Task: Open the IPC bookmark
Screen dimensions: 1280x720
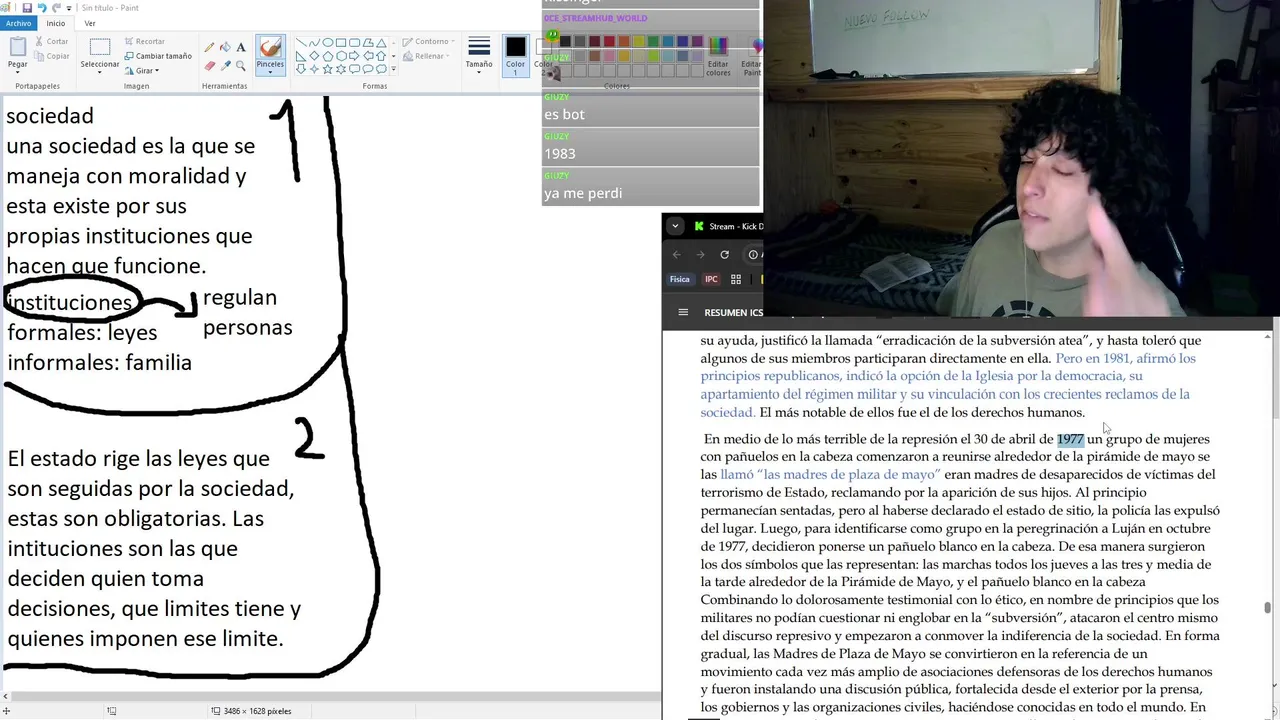Action: pyautogui.click(x=711, y=279)
